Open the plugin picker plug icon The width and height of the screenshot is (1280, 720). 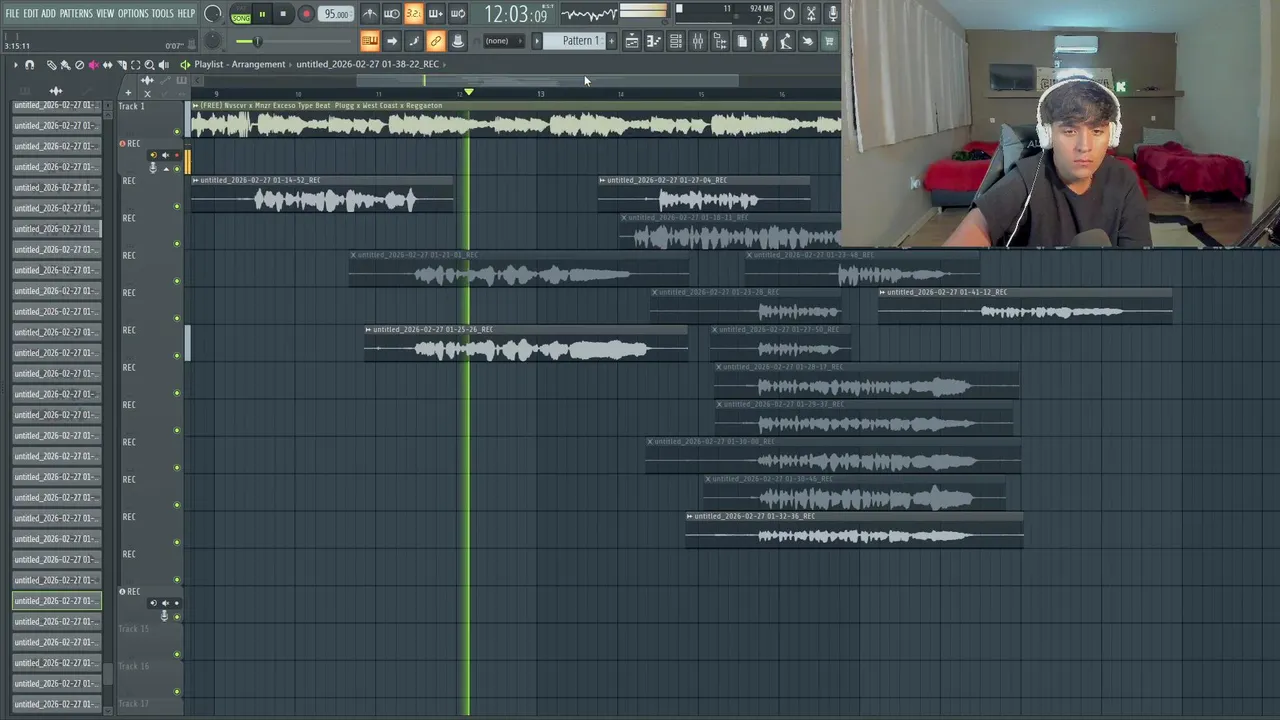(x=764, y=41)
